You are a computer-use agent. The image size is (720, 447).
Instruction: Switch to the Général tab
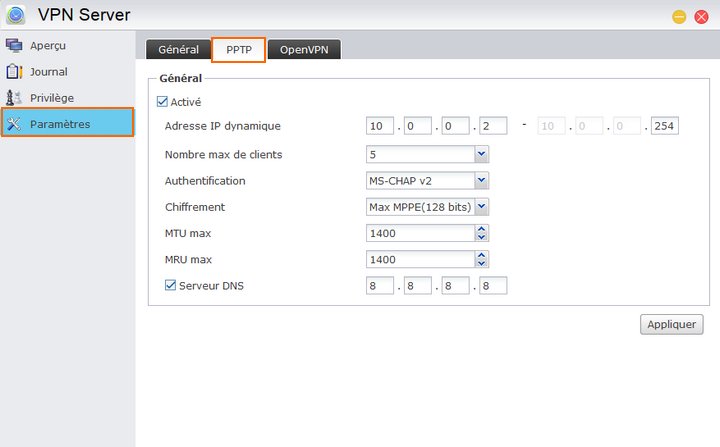click(178, 50)
